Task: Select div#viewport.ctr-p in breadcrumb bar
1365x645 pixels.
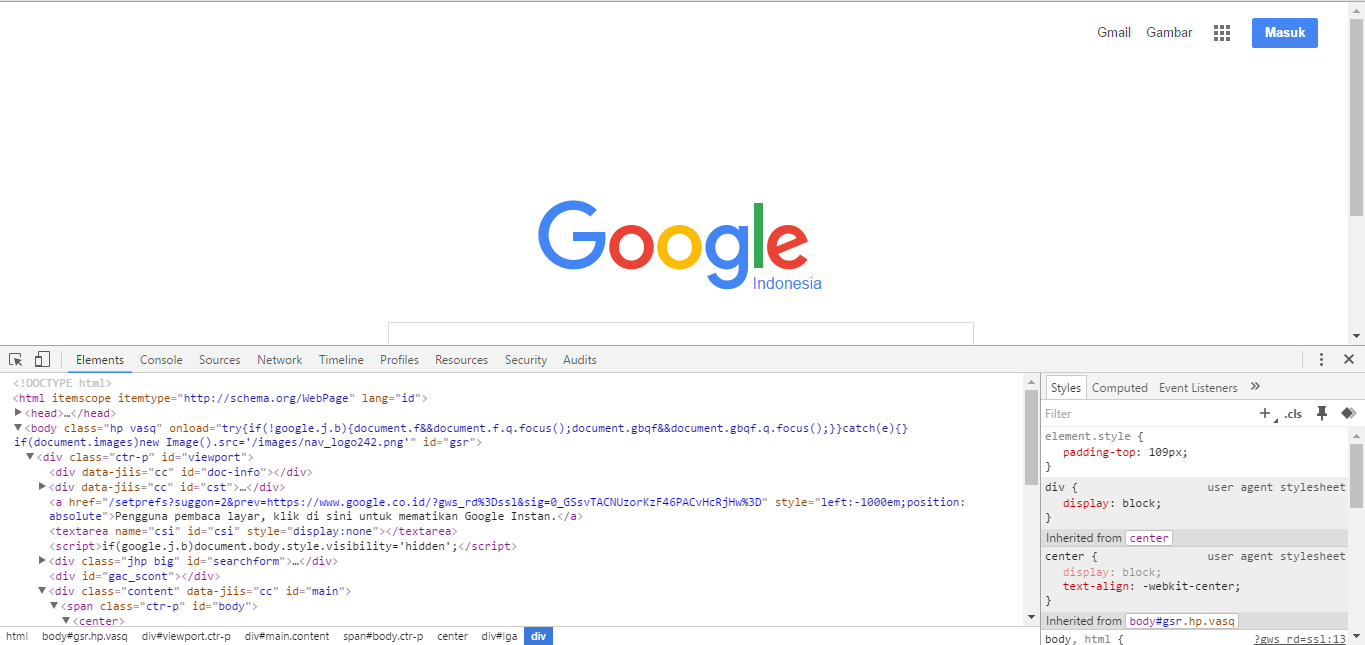Action: pyautogui.click(x=186, y=636)
